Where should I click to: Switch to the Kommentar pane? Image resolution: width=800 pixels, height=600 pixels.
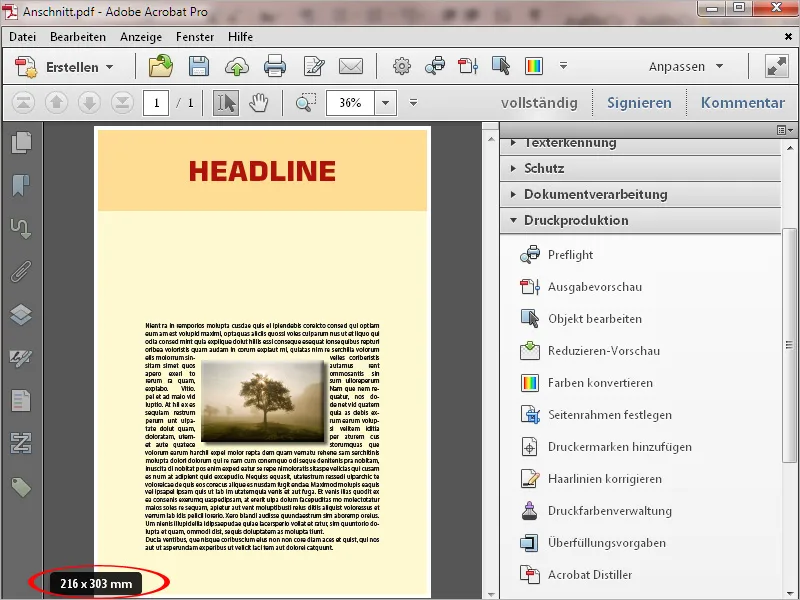pos(742,103)
